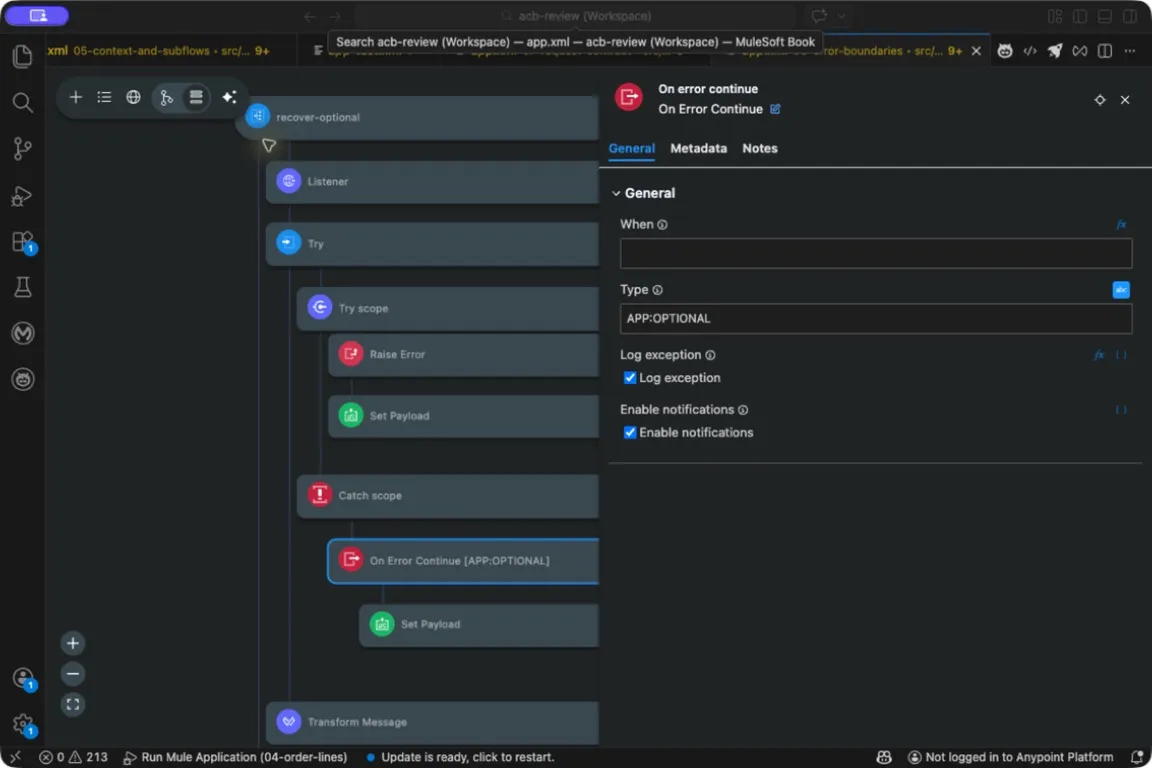The width and height of the screenshot is (1152, 768).
Task: Toggle the fx expression mode for When
Action: (1121, 225)
